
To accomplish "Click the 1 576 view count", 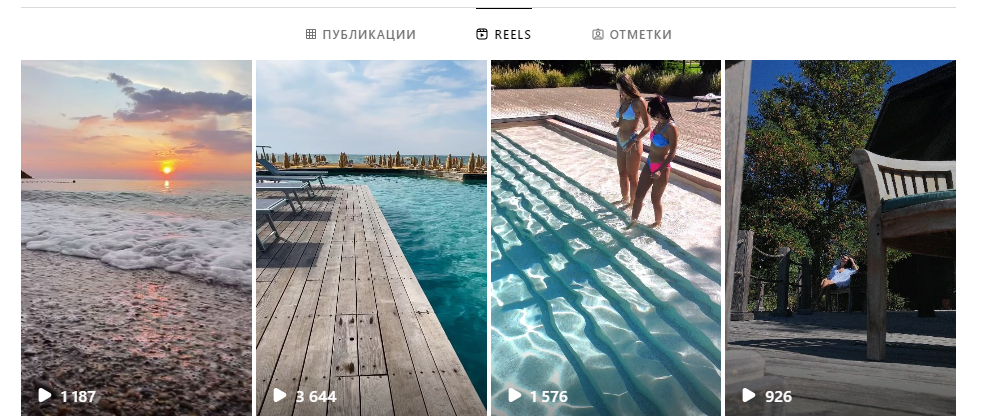I will coord(549,396).
